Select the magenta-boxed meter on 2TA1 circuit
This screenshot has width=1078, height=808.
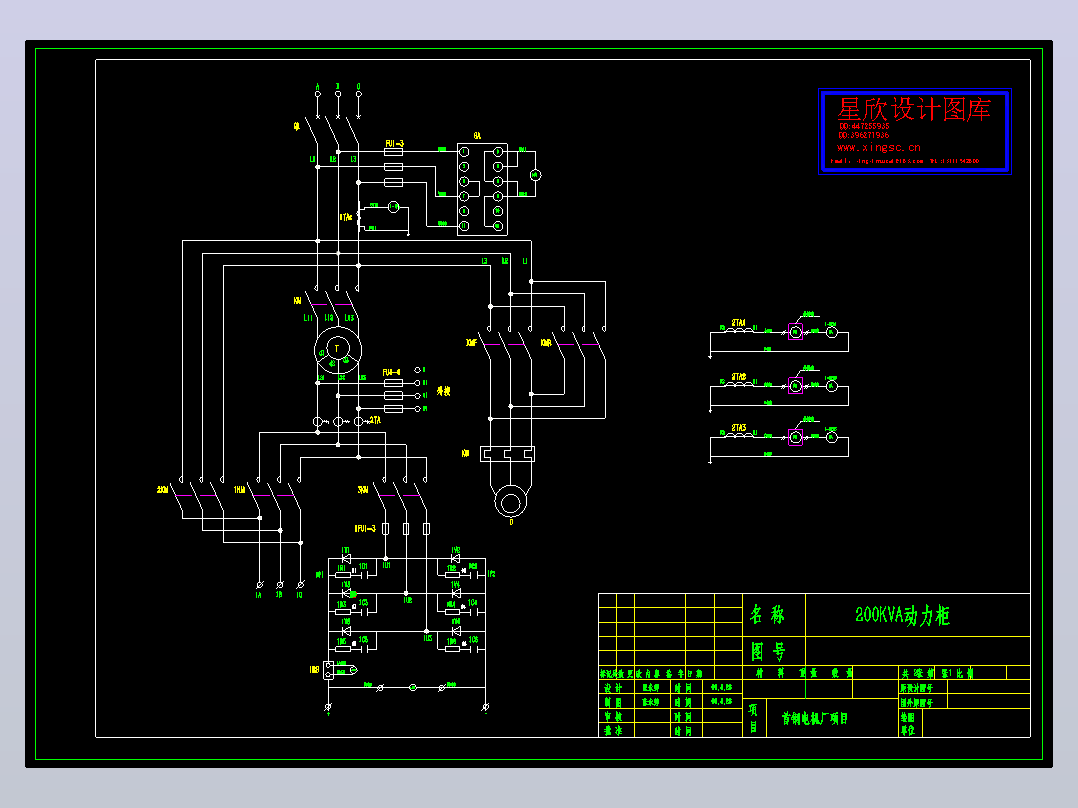[x=795, y=332]
